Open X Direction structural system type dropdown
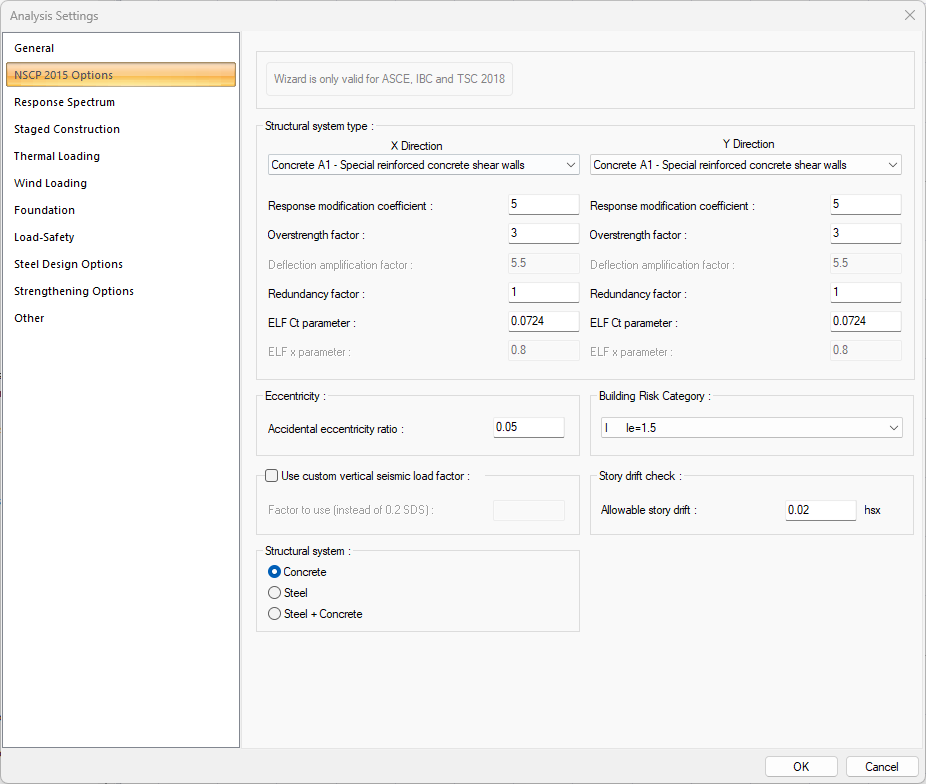The height and width of the screenshot is (784, 926). pos(424,165)
